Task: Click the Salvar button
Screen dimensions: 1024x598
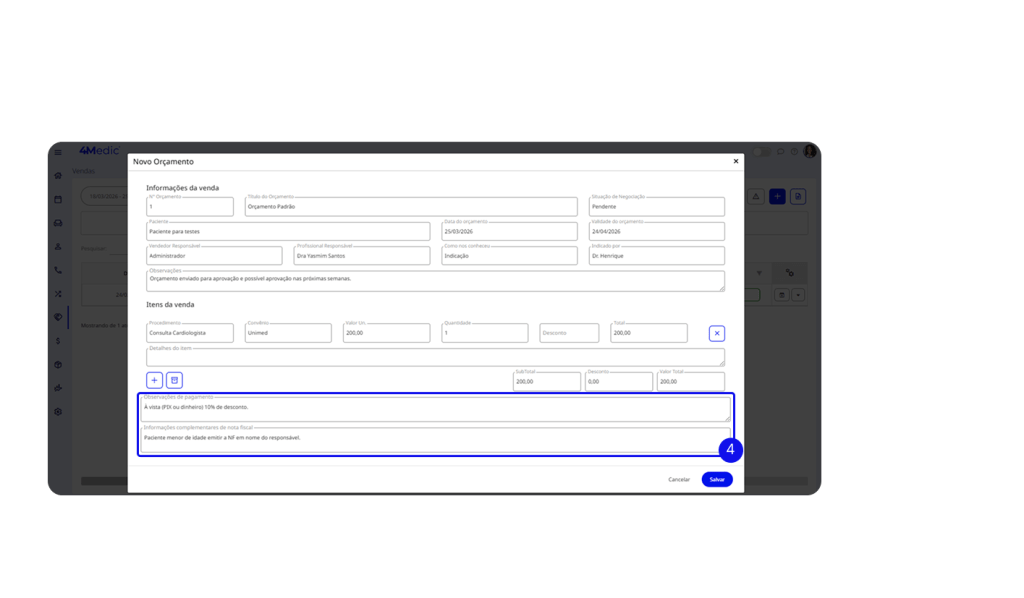Action: (x=716, y=479)
